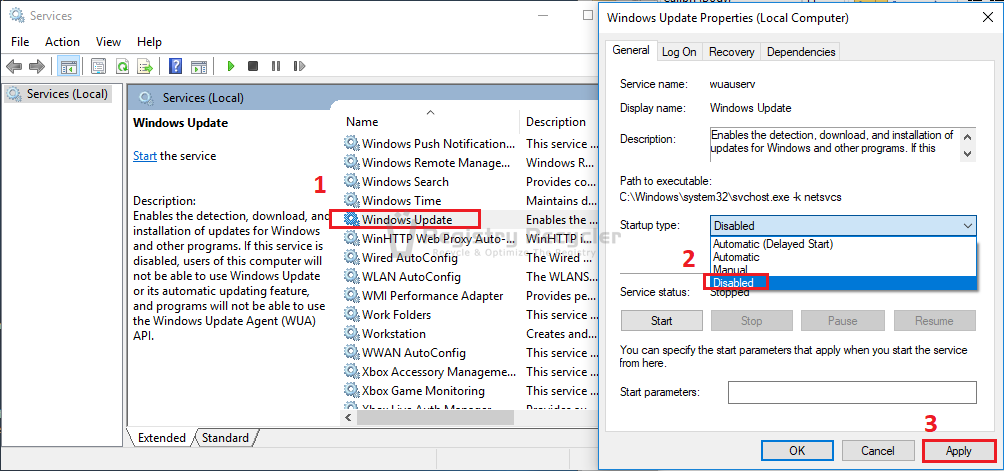Open the Startup type combo box
The width and height of the screenshot is (1004, 471).
tap(843, 225)
